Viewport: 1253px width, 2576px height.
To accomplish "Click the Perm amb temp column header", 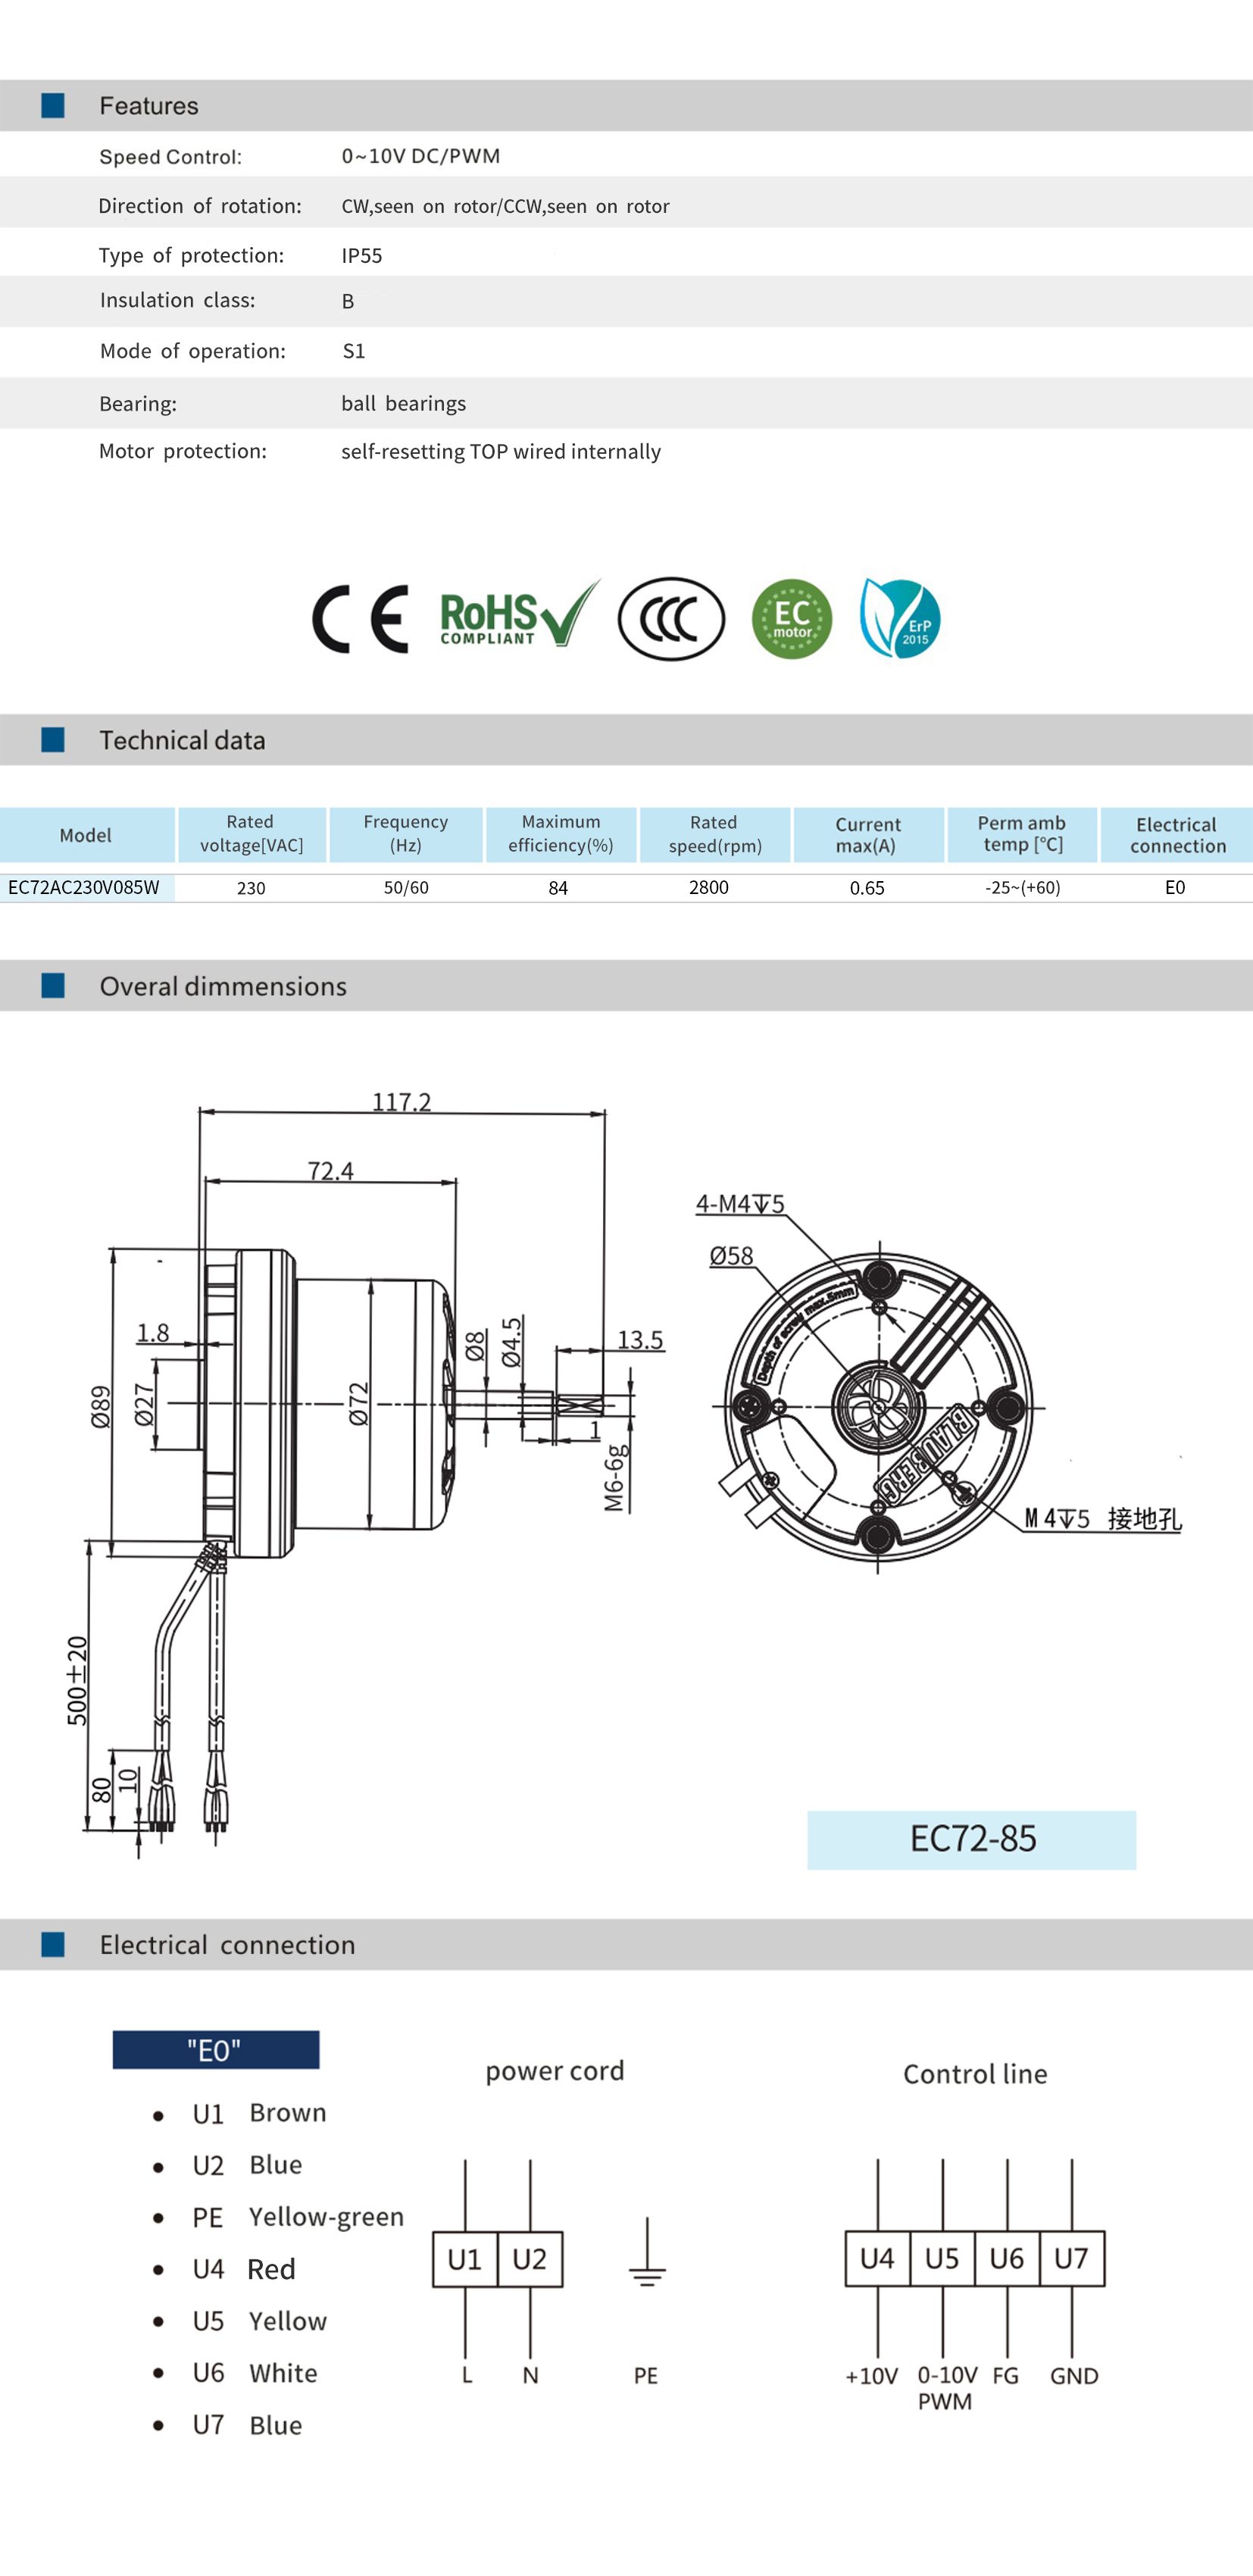I will (x=1022, y=834).
